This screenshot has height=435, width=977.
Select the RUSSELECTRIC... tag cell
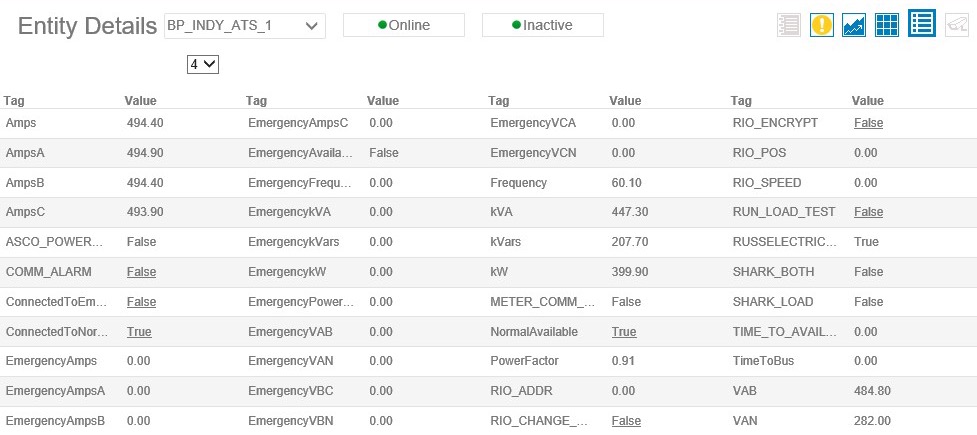[x=785, y=242]
